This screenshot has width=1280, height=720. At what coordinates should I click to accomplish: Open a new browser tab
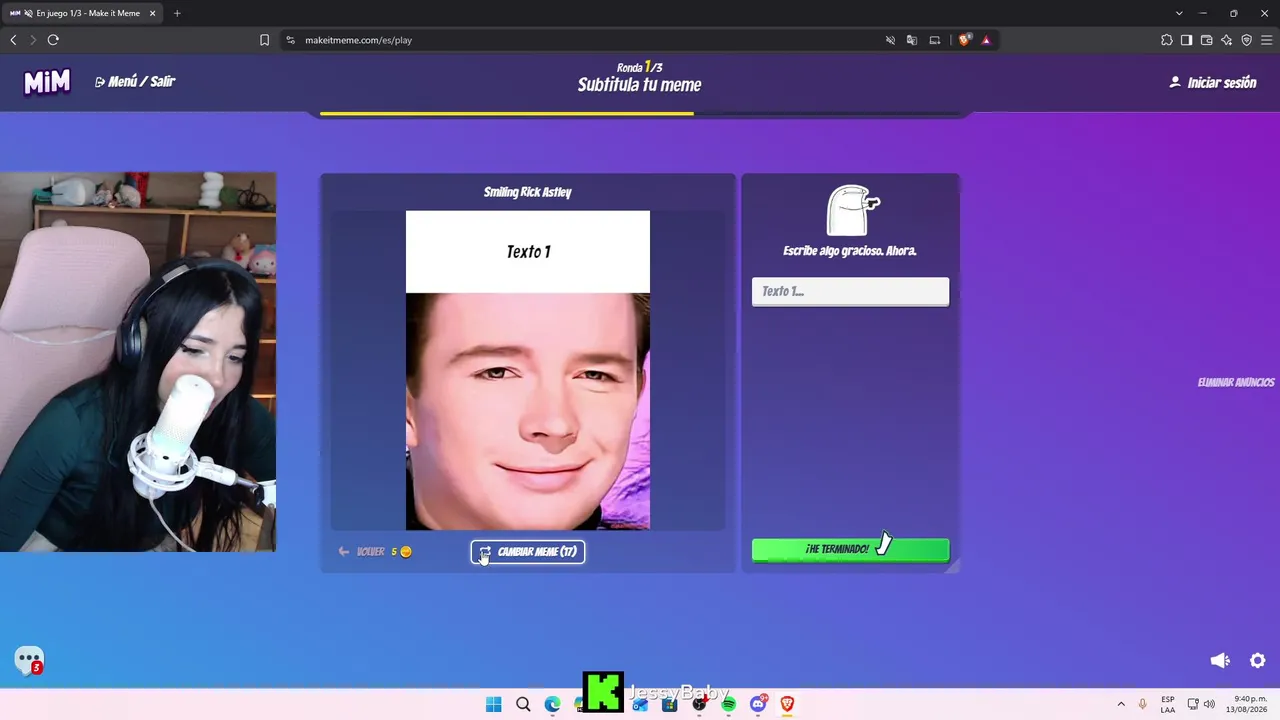click(x=177, y=13)
